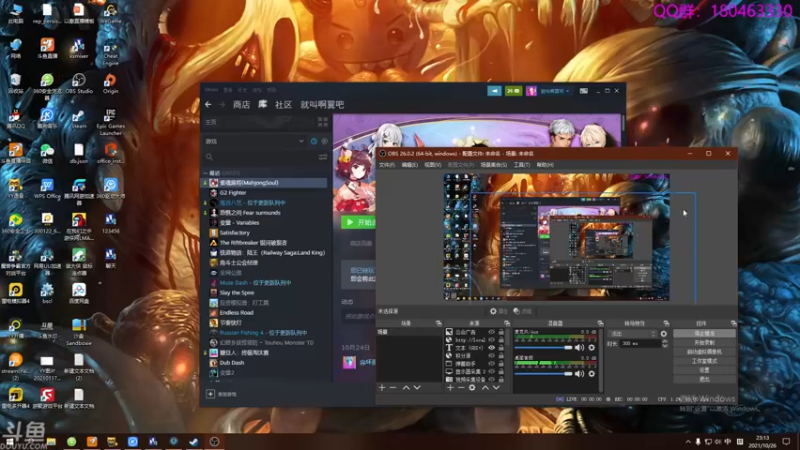The width and height of the screenshot is (800, 450).
Task: Toggle visibility of 显示器采集 2 source
Action: [x=491, y=371]
